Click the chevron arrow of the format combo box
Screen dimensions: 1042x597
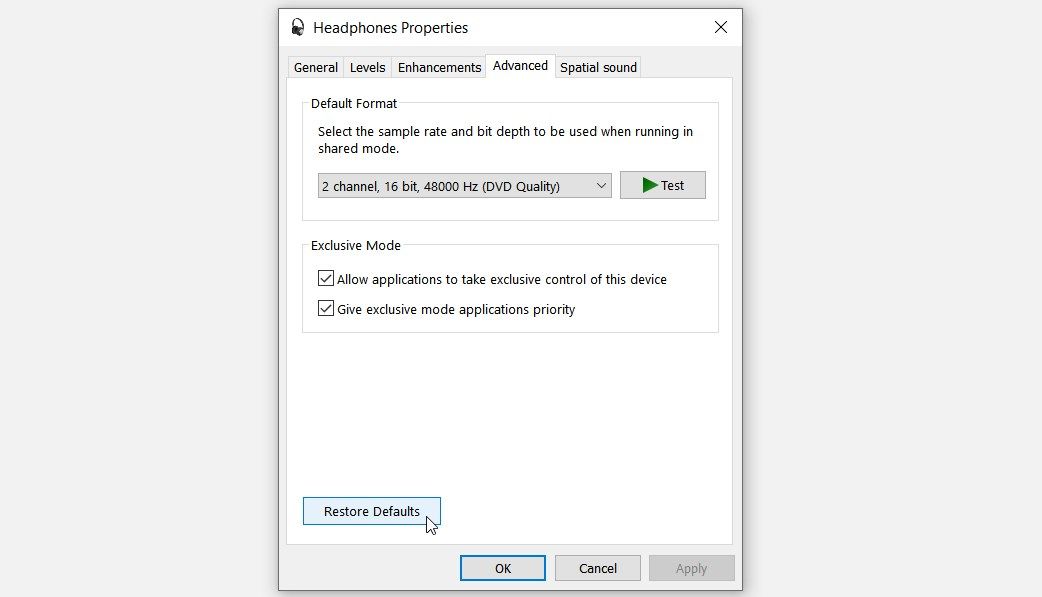(601, 186)
